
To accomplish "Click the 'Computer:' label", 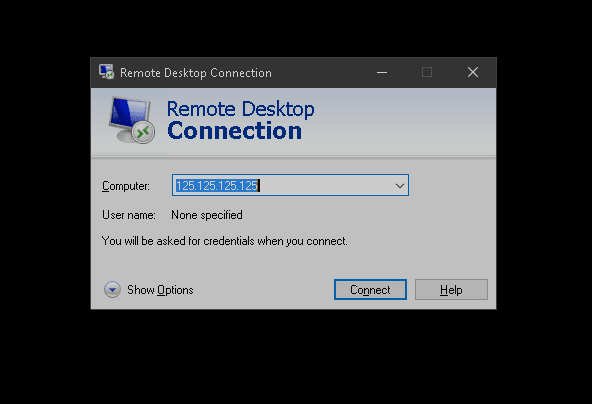I will pyautogui.click(x=126, y=186).
